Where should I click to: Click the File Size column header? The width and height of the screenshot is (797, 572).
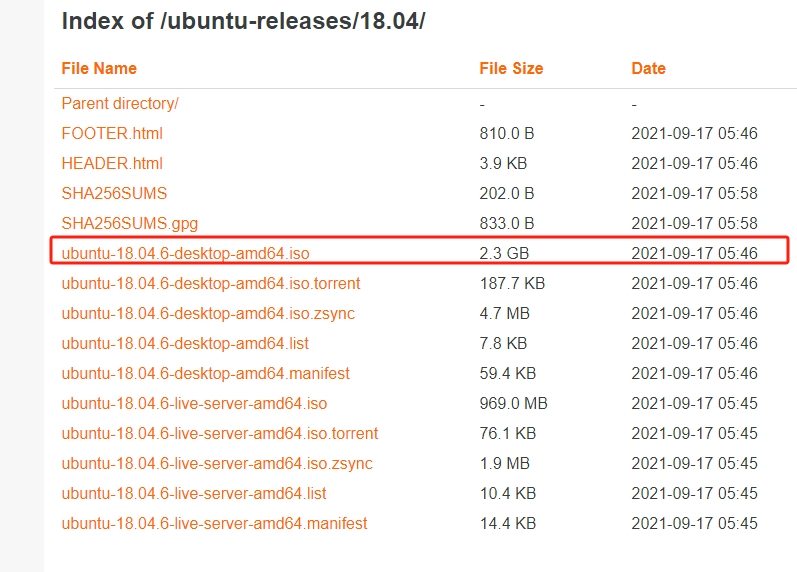pos(511,68)
